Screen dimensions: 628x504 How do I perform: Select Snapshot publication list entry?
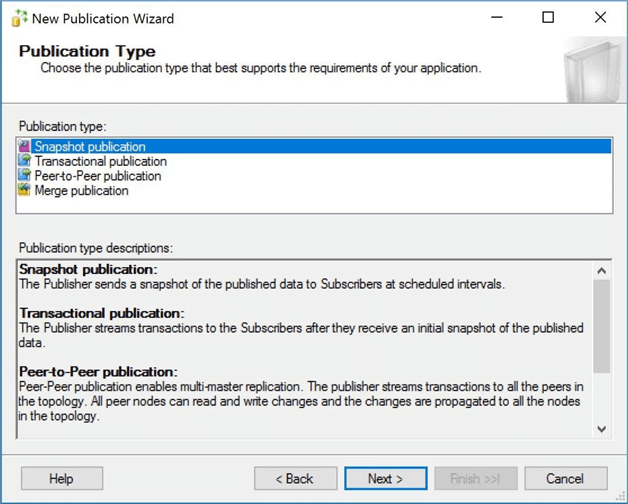[90, 146]
